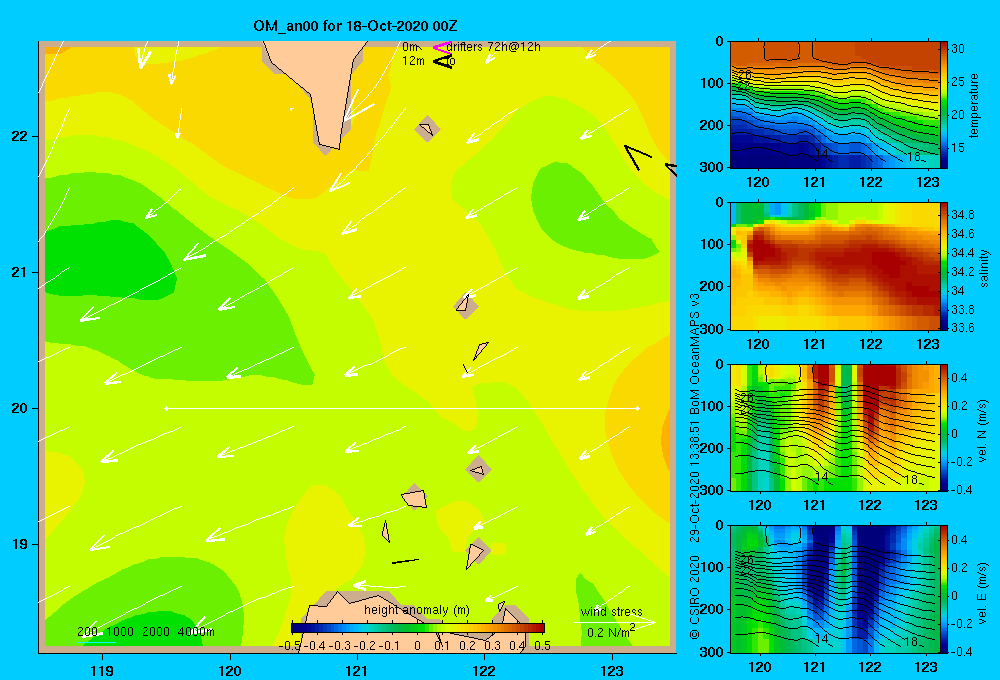The width and height of the screenshot is (1000, 680).
Task: Click the '12m' drifter depth label
Action: [x=413, y=61]
